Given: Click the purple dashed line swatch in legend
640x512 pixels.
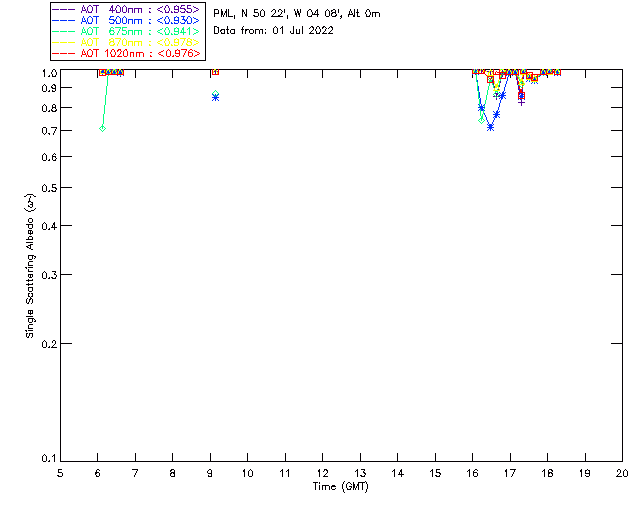Looking at the screenshot, I should [x=64, y=9].
